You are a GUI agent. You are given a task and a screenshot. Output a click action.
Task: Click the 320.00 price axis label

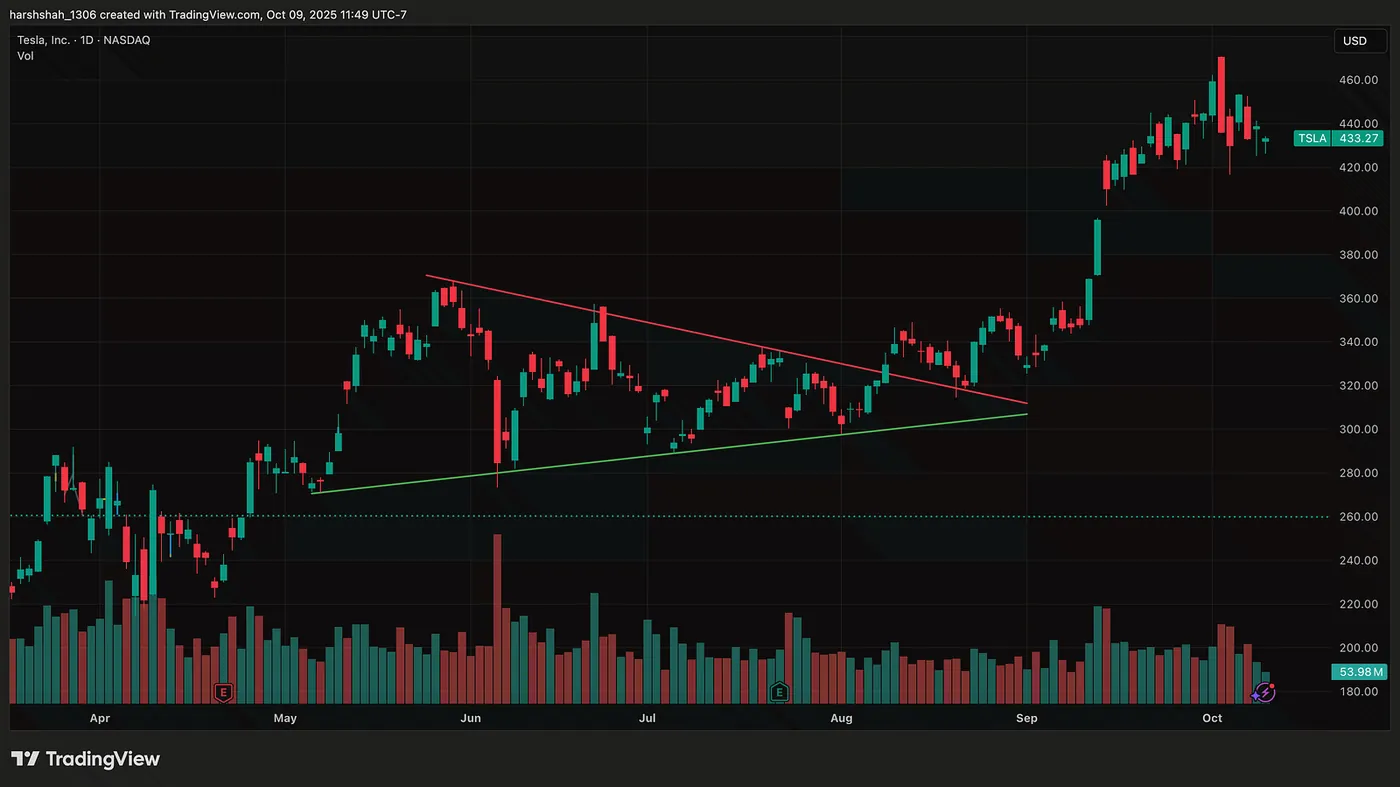pyautogui.click(x=1359, y=386)
